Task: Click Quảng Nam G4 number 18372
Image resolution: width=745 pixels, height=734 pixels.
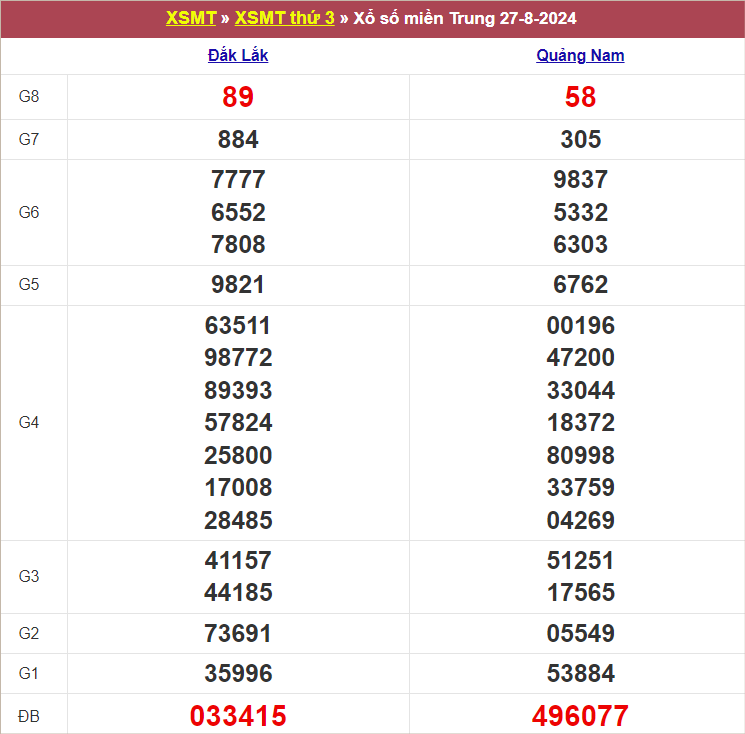Action: (581, 423)
